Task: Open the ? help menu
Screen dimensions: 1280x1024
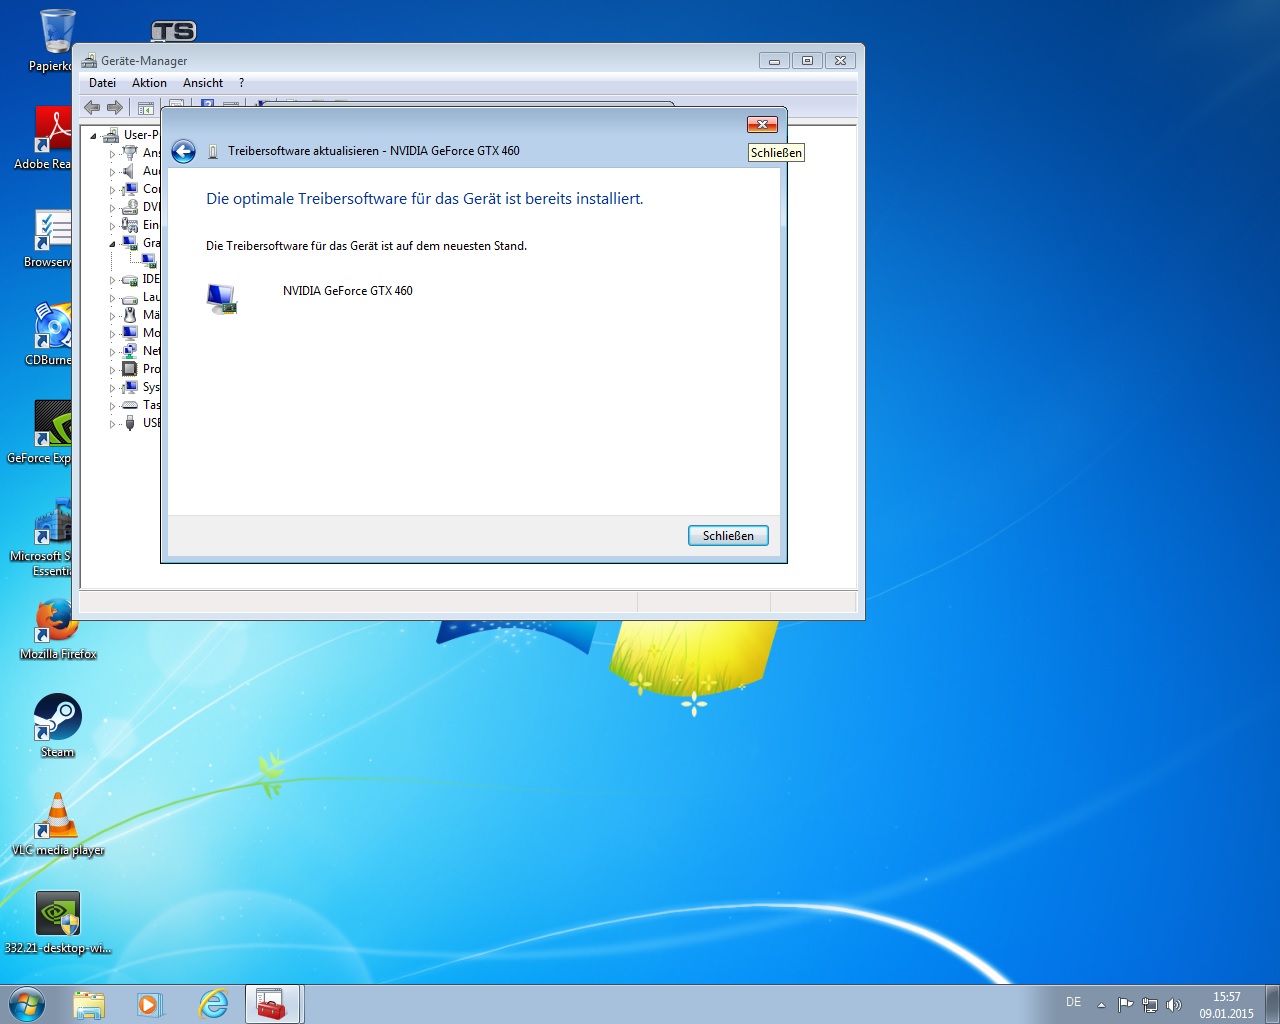Action: [x=241, y=83]
